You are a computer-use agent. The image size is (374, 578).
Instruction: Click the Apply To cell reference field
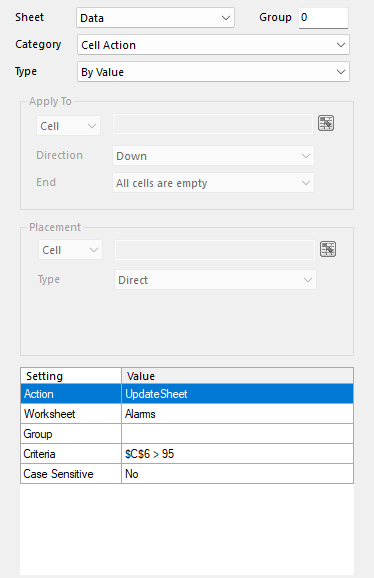pyautogui.click(x=213, y=124)
